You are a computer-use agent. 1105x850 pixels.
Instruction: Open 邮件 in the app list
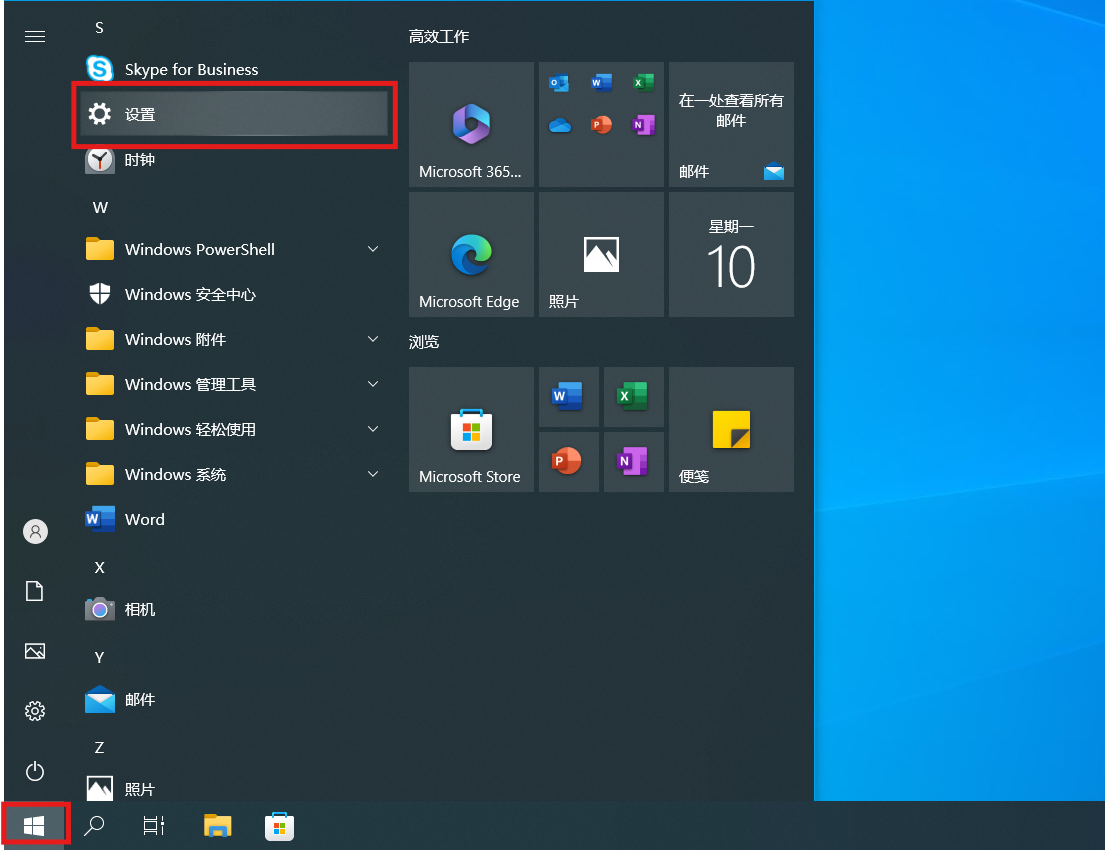click(x=233, y=699)
